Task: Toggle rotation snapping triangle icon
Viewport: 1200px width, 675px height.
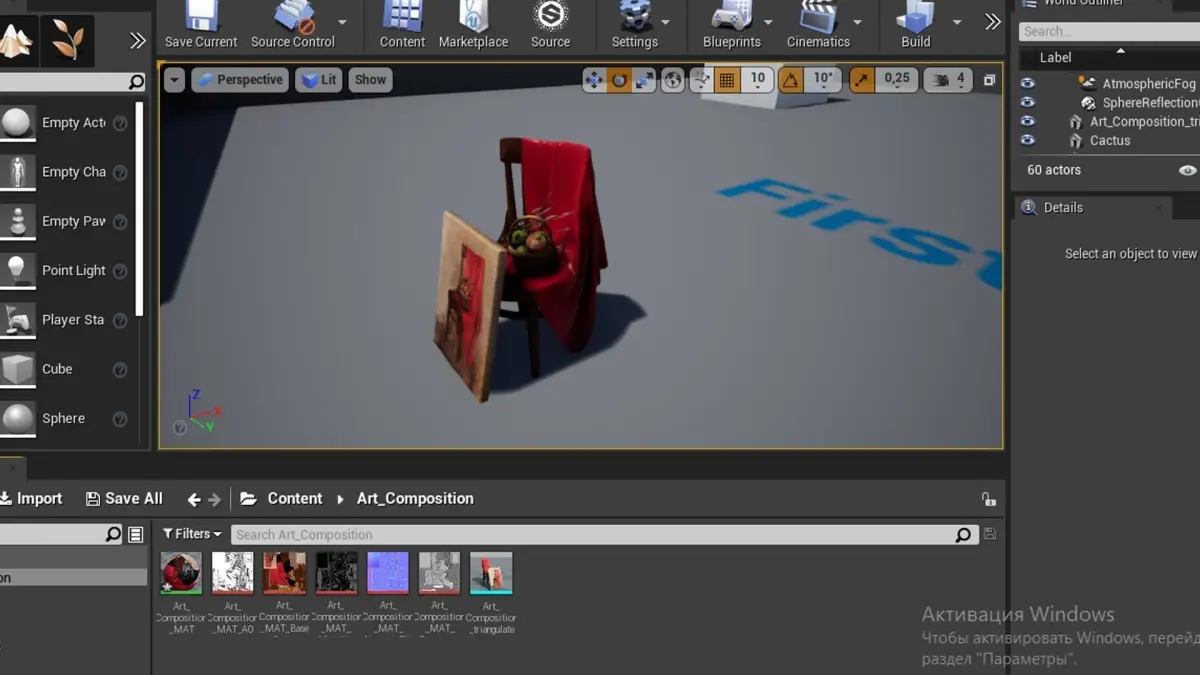Action: point(791,80)
